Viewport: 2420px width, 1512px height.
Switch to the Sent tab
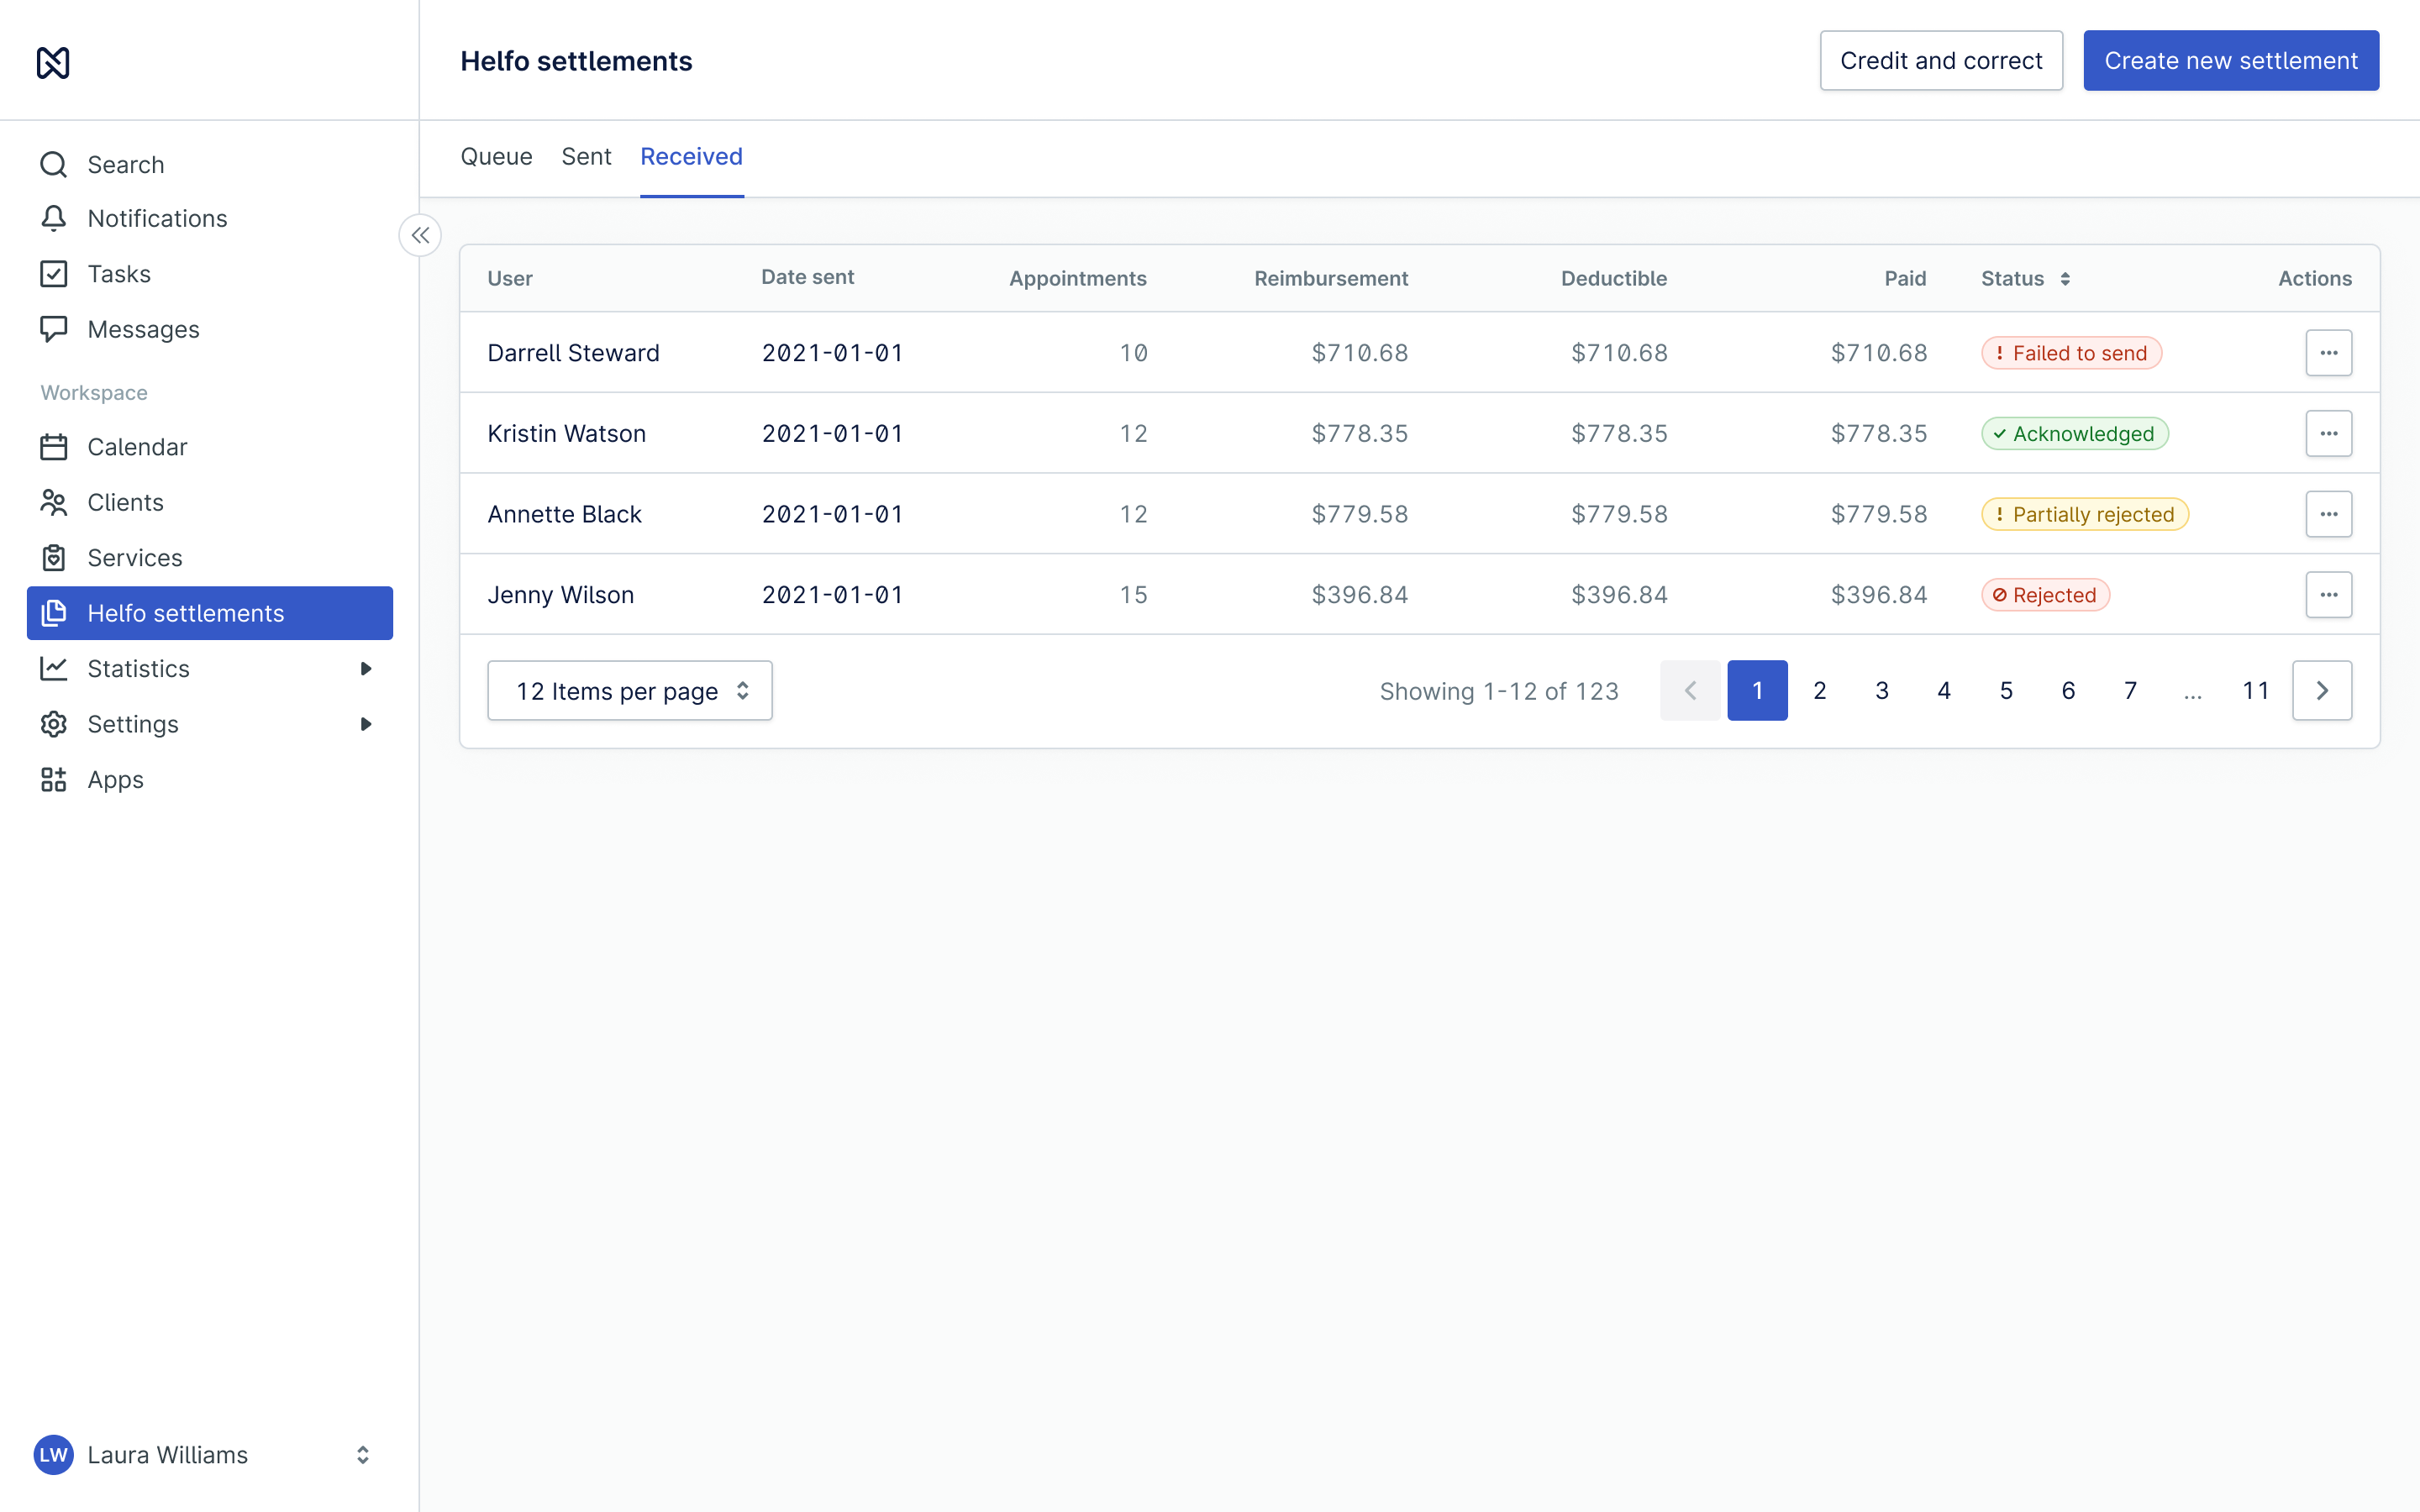click(x=586, y=157)
